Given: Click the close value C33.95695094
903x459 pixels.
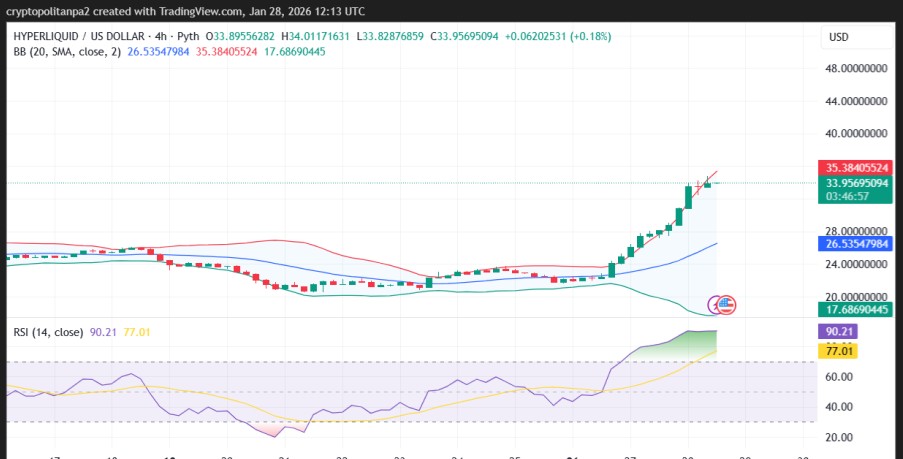Looking at the screenshot, I should coord(464,36).
